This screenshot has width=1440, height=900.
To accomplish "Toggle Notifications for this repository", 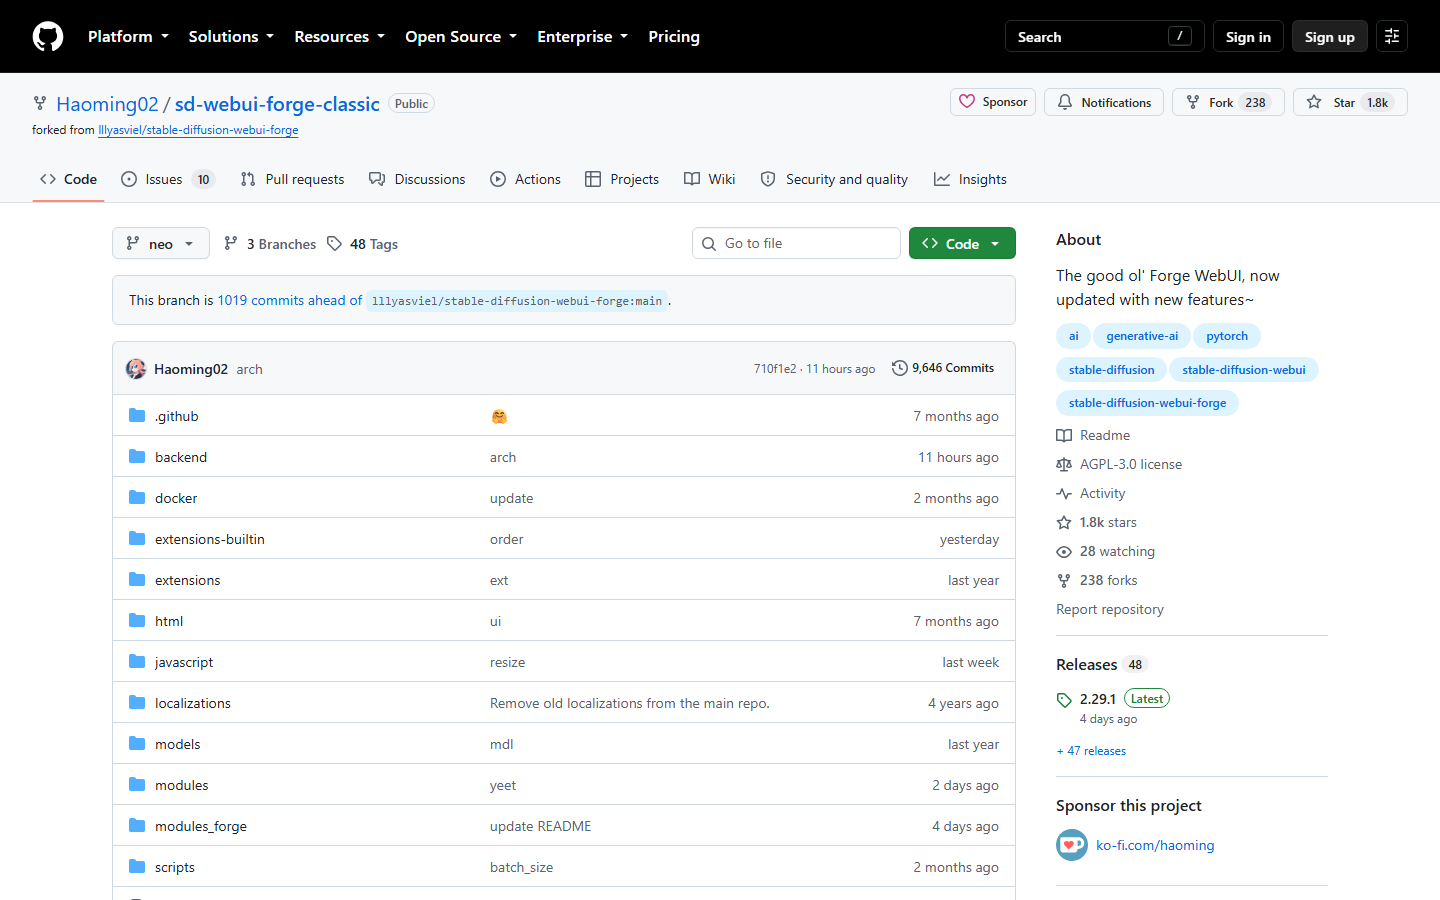I will click(x=1104, y=102).
